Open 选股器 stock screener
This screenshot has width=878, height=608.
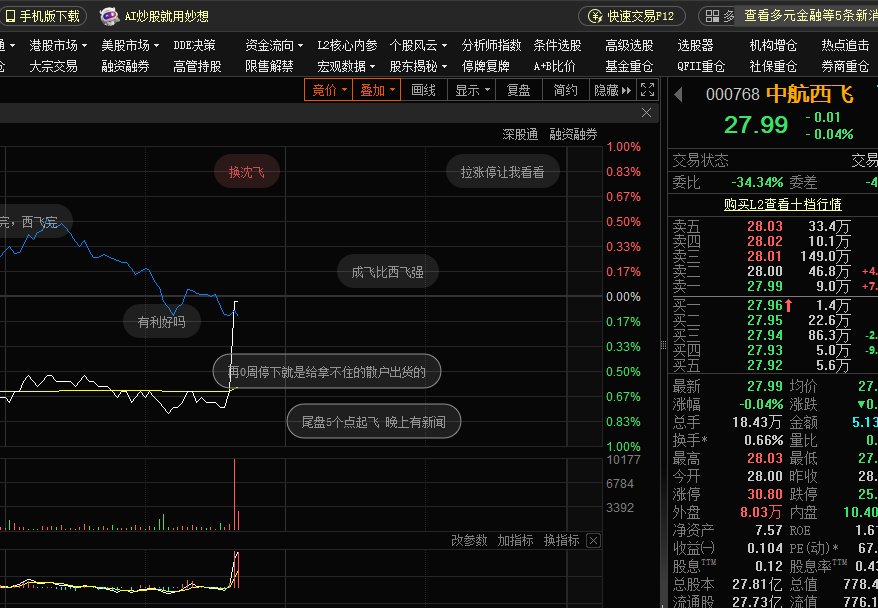point(695,45)
